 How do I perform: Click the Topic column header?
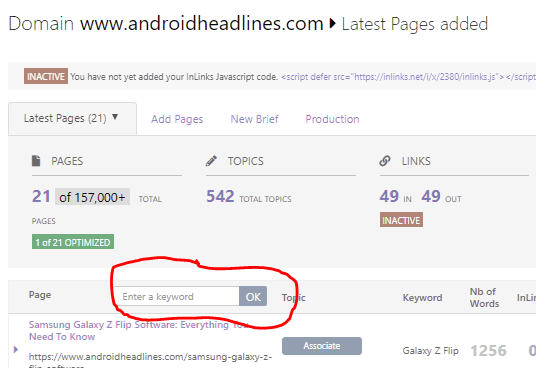(x=294, y=298)
